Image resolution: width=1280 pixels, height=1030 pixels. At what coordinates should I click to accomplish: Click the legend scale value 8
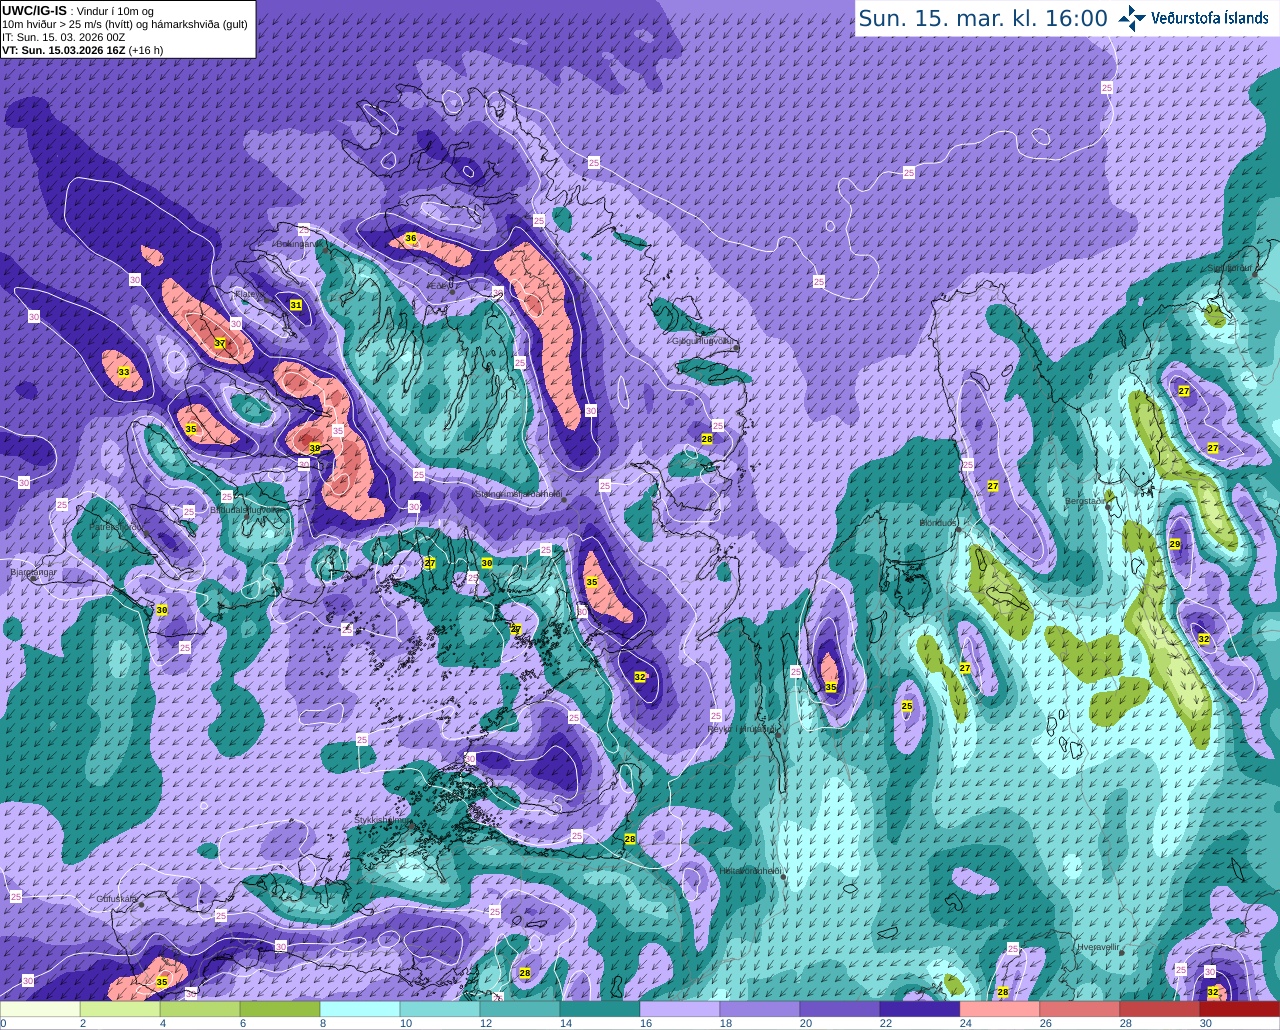click(322, 1023)
